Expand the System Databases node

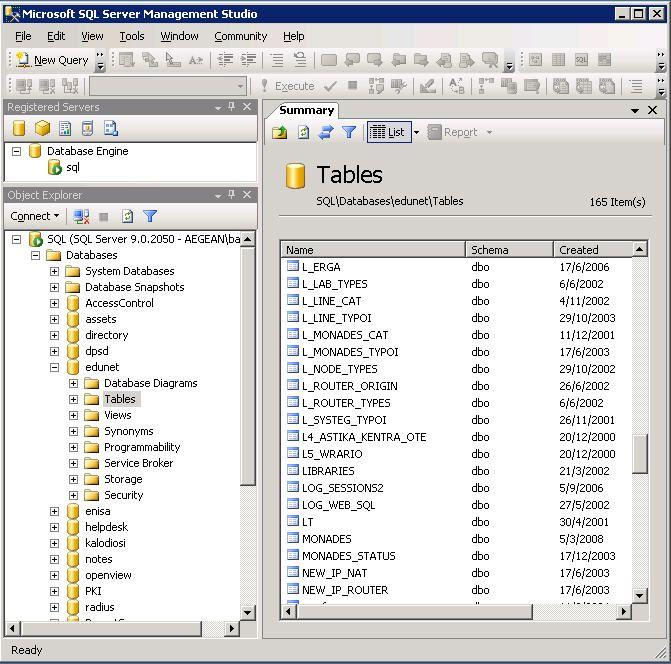(54, 271)
